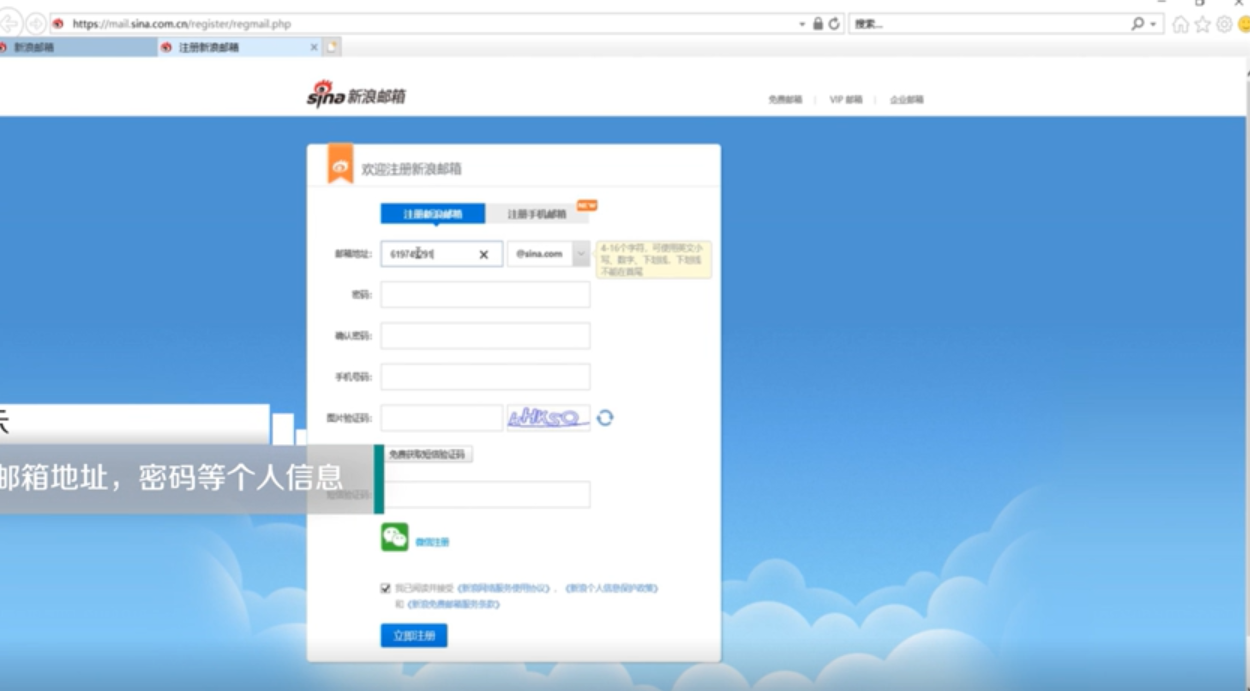Refresh the captcha image
The width and height of the screenshot is (1250, 691).
pyautogui.click(x=604, y=418)
